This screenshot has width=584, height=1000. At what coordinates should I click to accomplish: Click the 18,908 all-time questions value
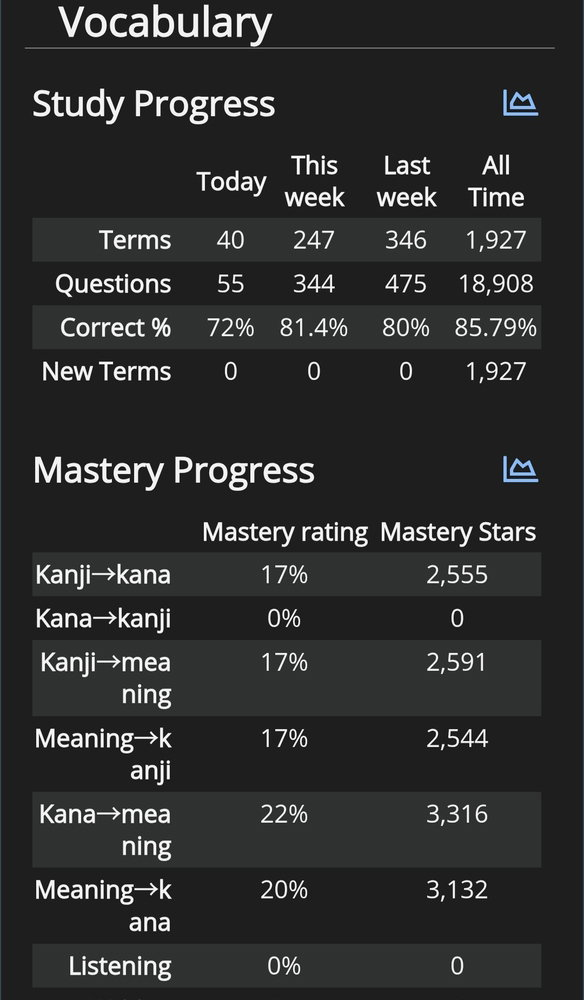pos(496,284)
